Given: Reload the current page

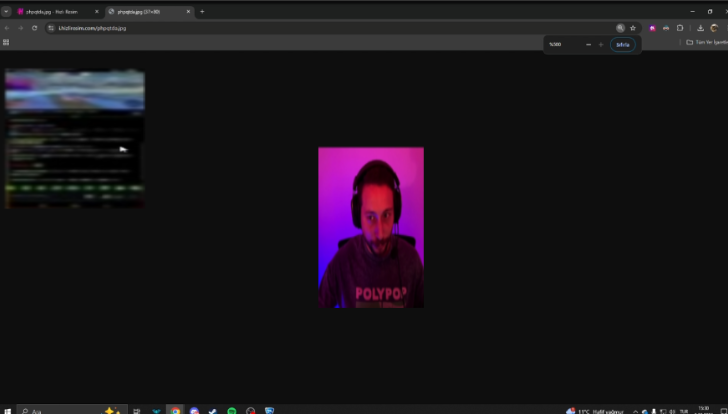Looking at the screenshot, I should (34, 28).
